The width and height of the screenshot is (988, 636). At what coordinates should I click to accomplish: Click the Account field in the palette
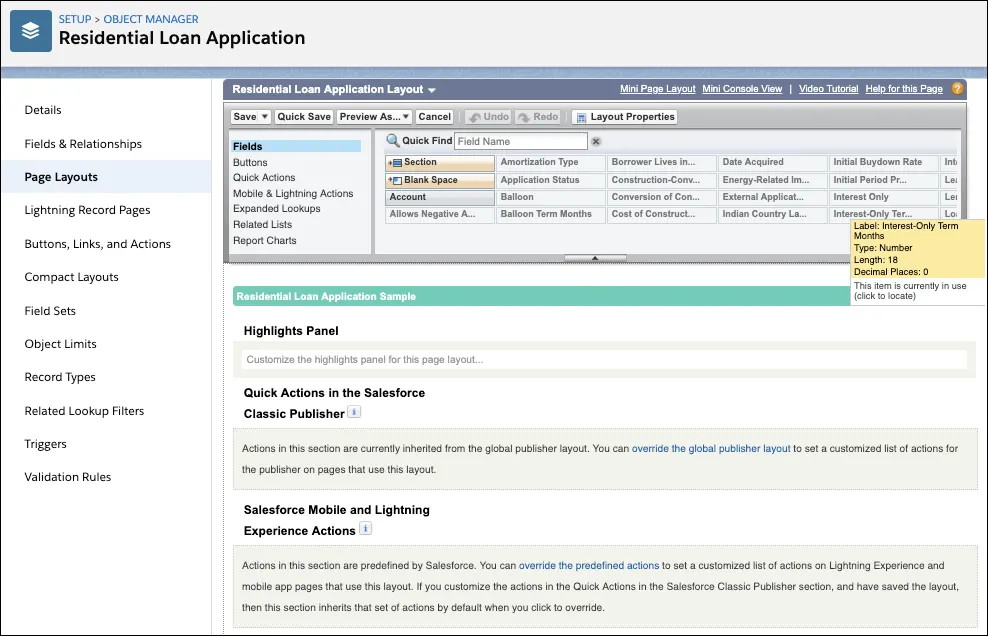(440, 197)
